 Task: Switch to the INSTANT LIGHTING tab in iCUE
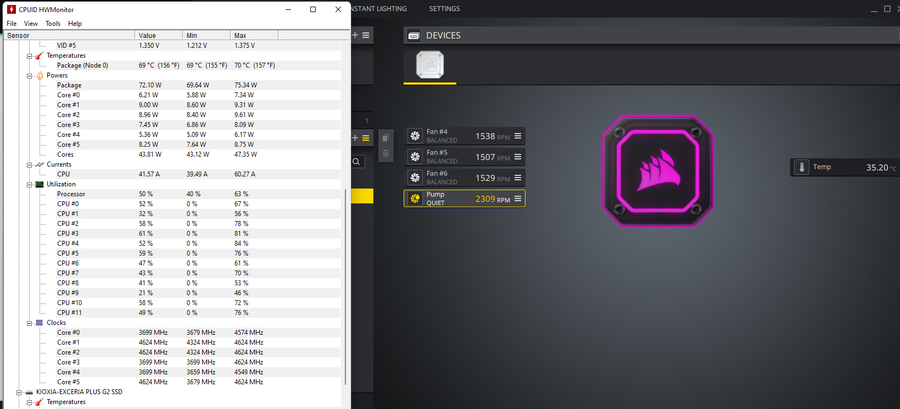coord(378,9)
